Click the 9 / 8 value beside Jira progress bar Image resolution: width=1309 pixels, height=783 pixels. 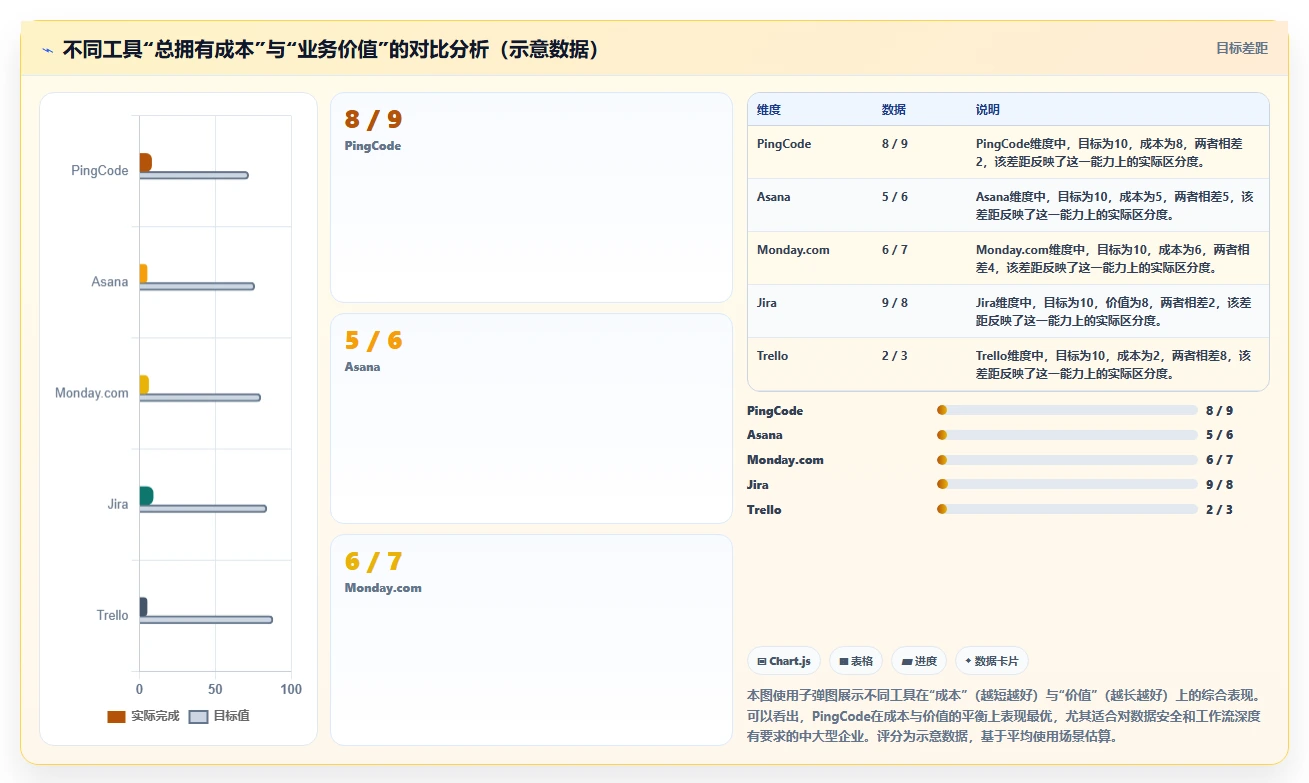1219,485
